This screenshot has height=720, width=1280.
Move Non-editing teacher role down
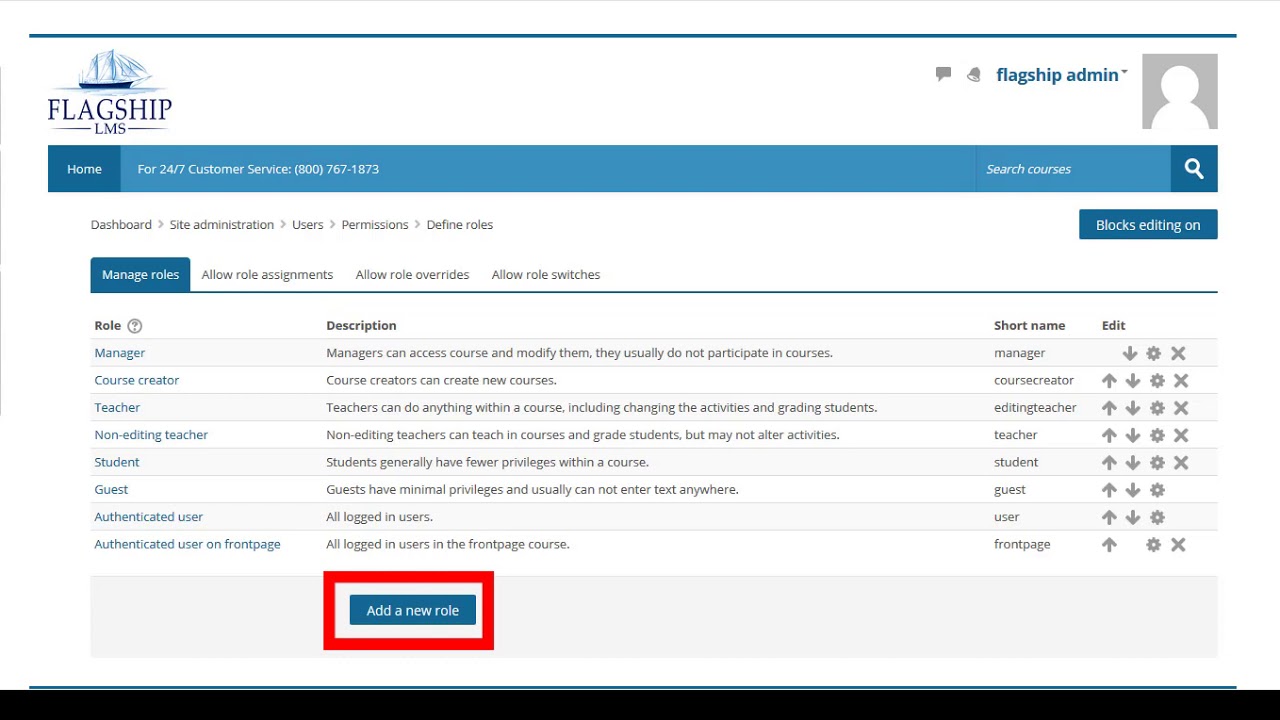pyautogui.click(x=1133, y=435)
